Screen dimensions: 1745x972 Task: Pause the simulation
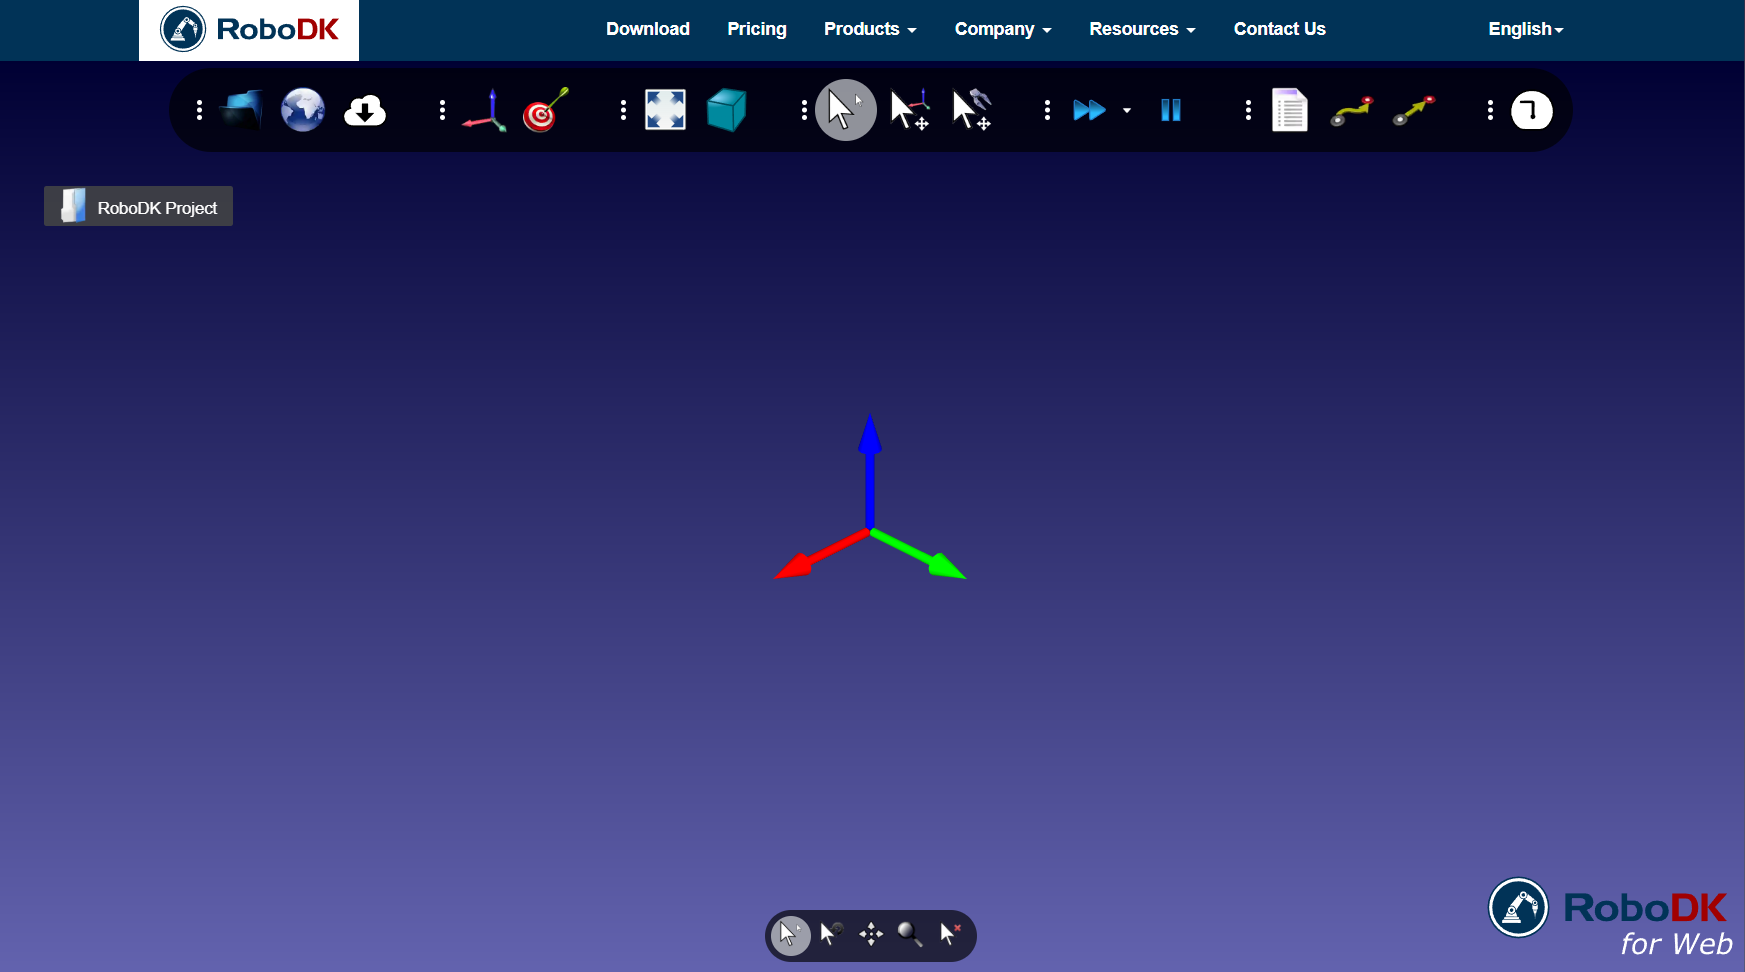pos(1171,110)
